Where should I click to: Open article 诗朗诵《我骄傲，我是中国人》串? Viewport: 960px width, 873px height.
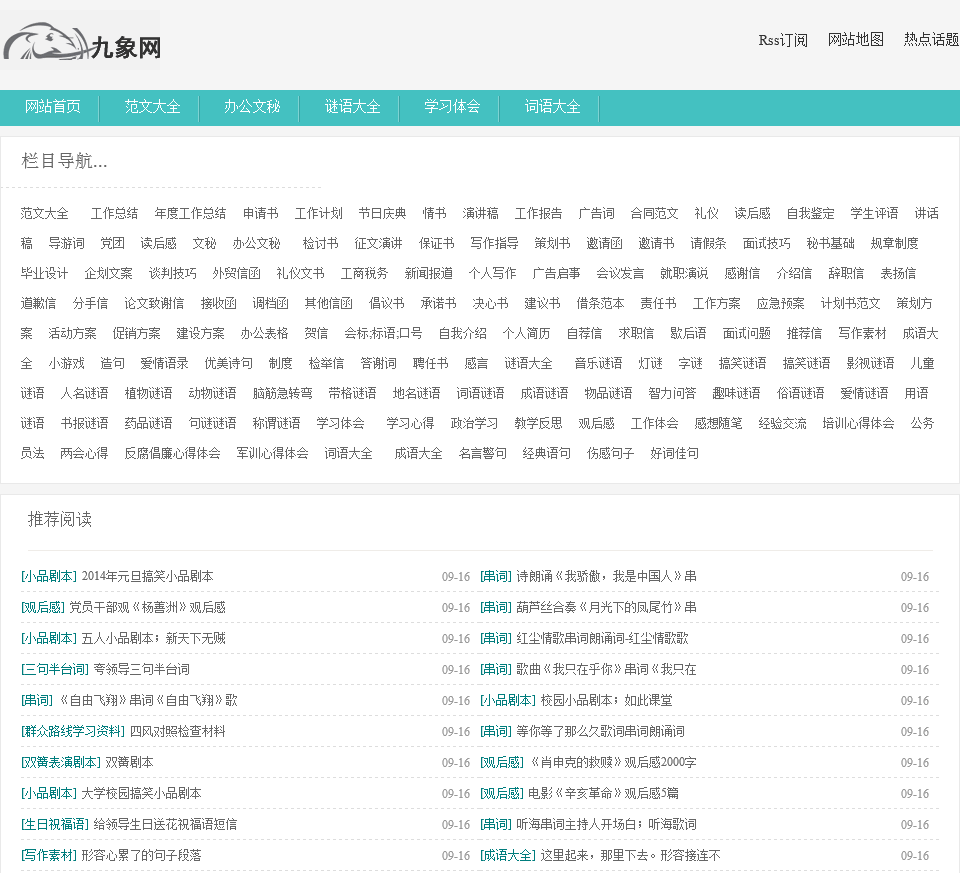coord(606,576)
